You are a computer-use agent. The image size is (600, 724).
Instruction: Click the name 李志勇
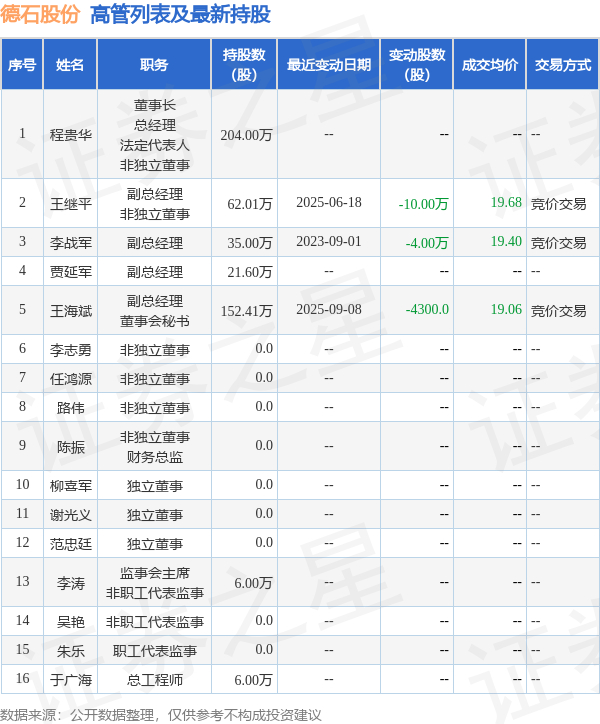(x=71, y=350)
